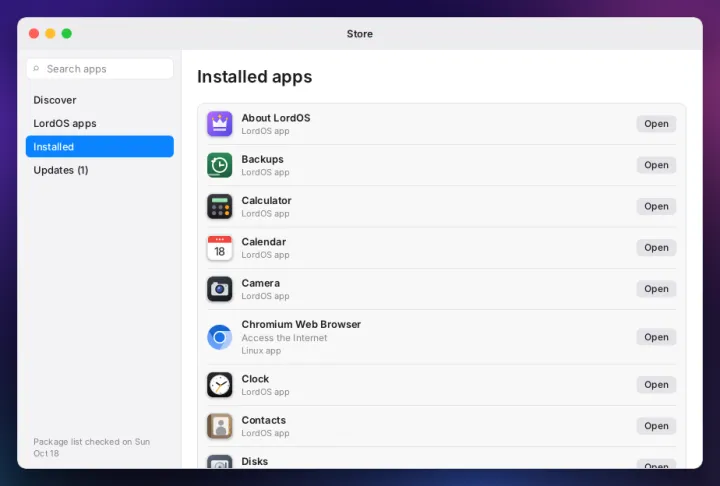Click the Chromium Web Browser title

(301, 324)
